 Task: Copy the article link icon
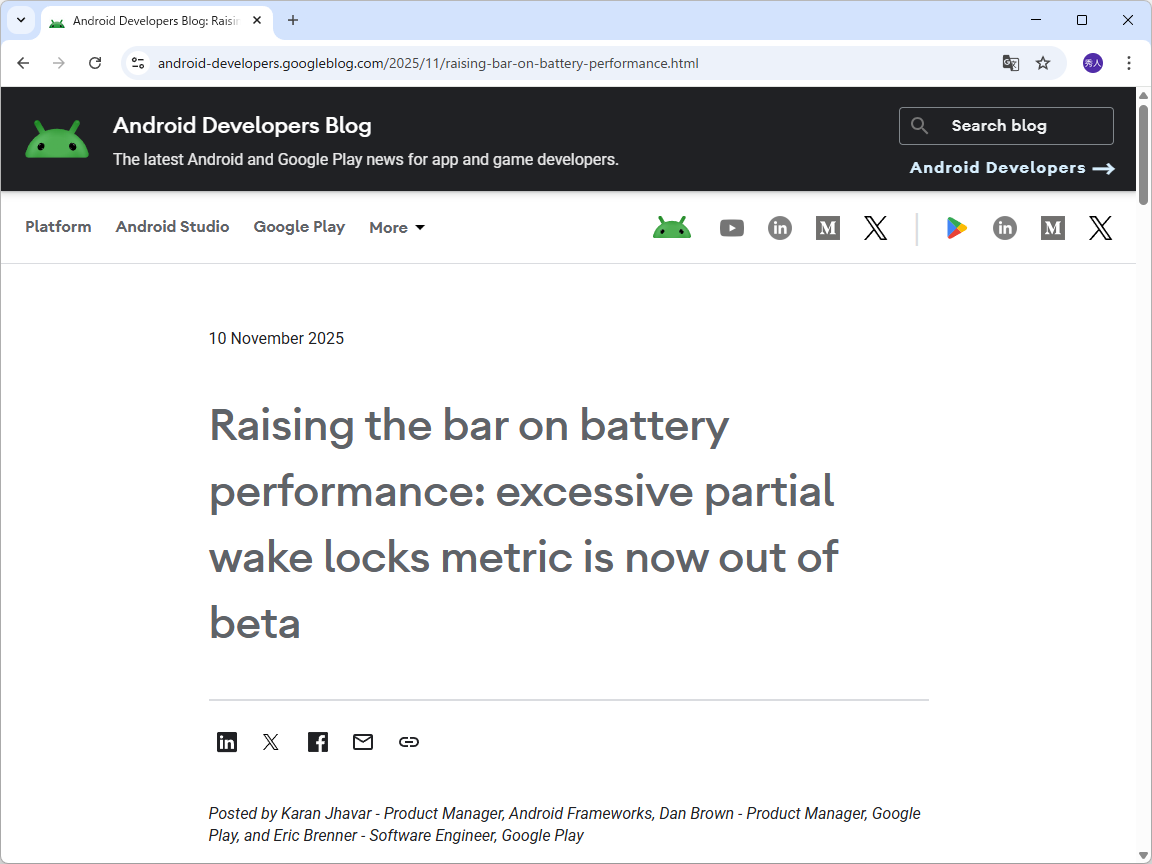click(x=408, y=742)
